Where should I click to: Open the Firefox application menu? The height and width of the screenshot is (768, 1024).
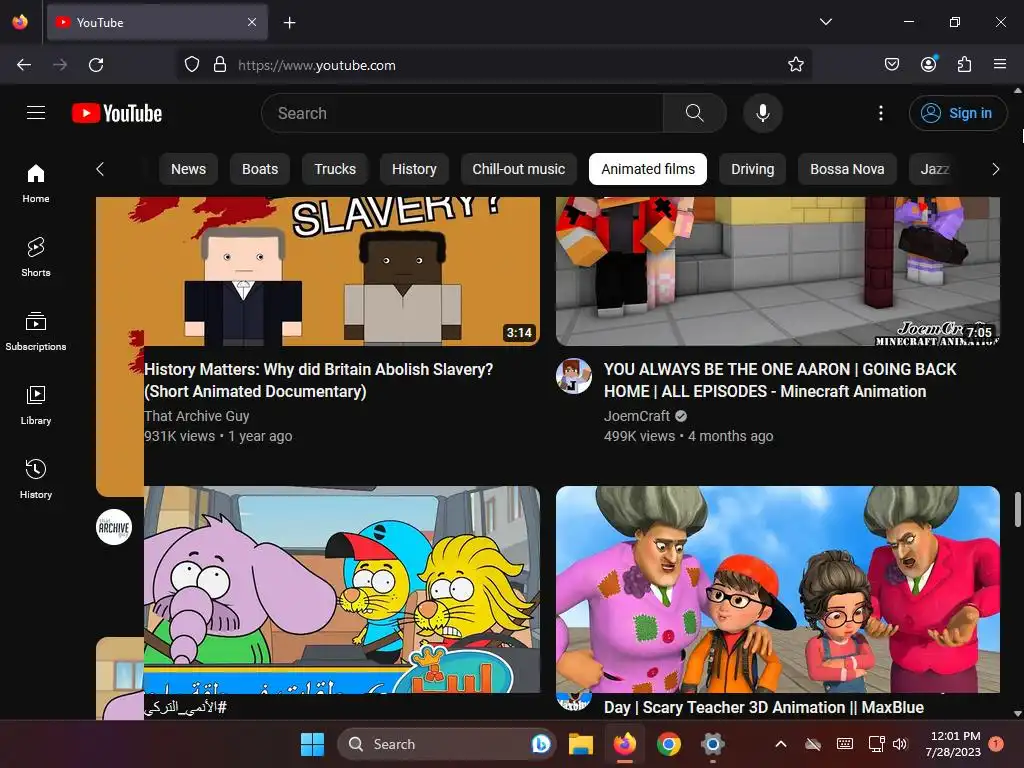[1000, 65]
